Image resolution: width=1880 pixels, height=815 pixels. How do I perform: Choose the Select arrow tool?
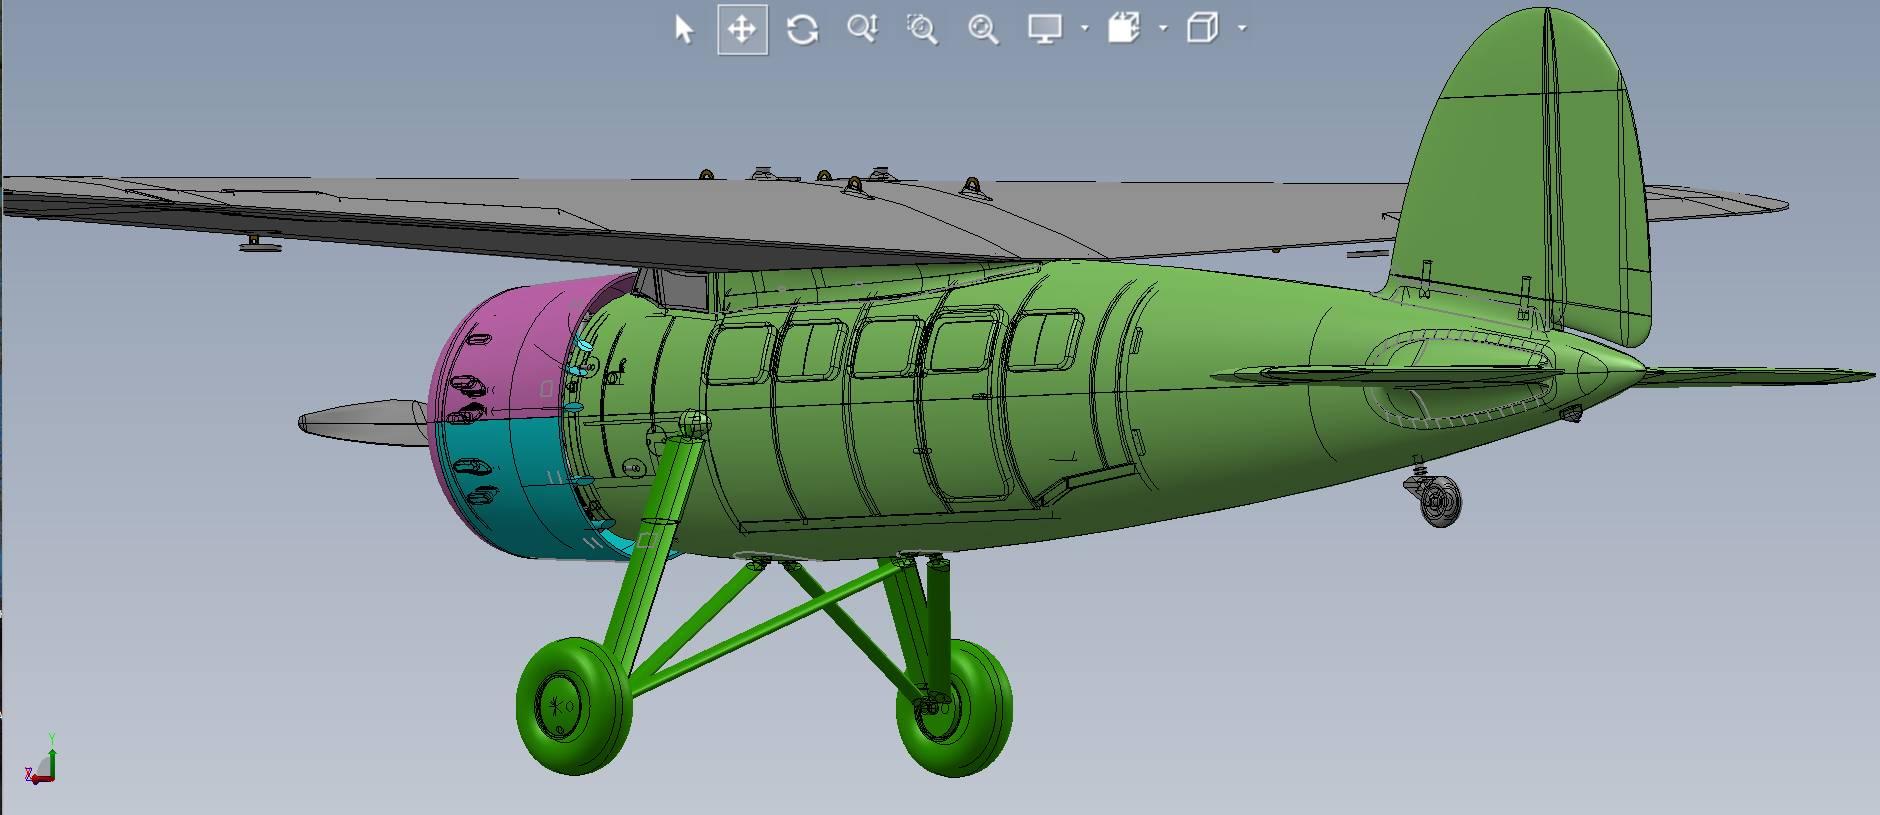[684, 29]
